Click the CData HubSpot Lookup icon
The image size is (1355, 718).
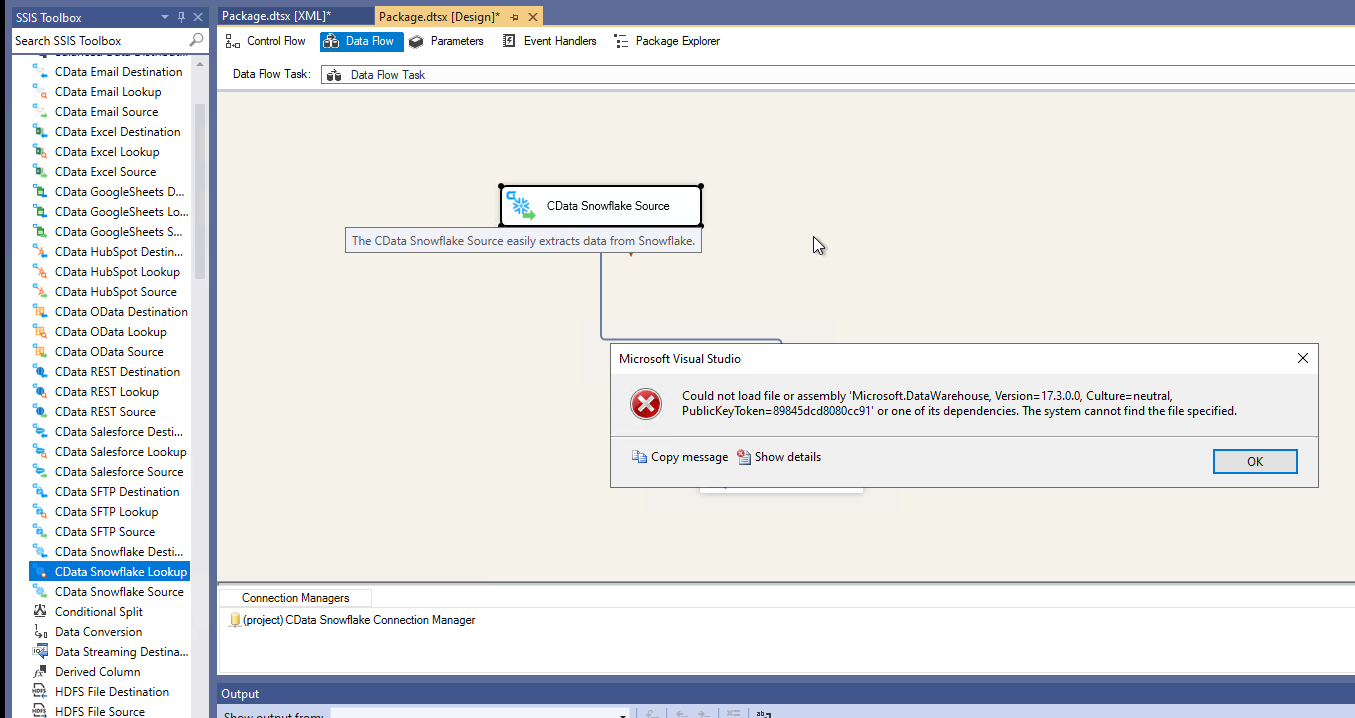tap(40, 272)
